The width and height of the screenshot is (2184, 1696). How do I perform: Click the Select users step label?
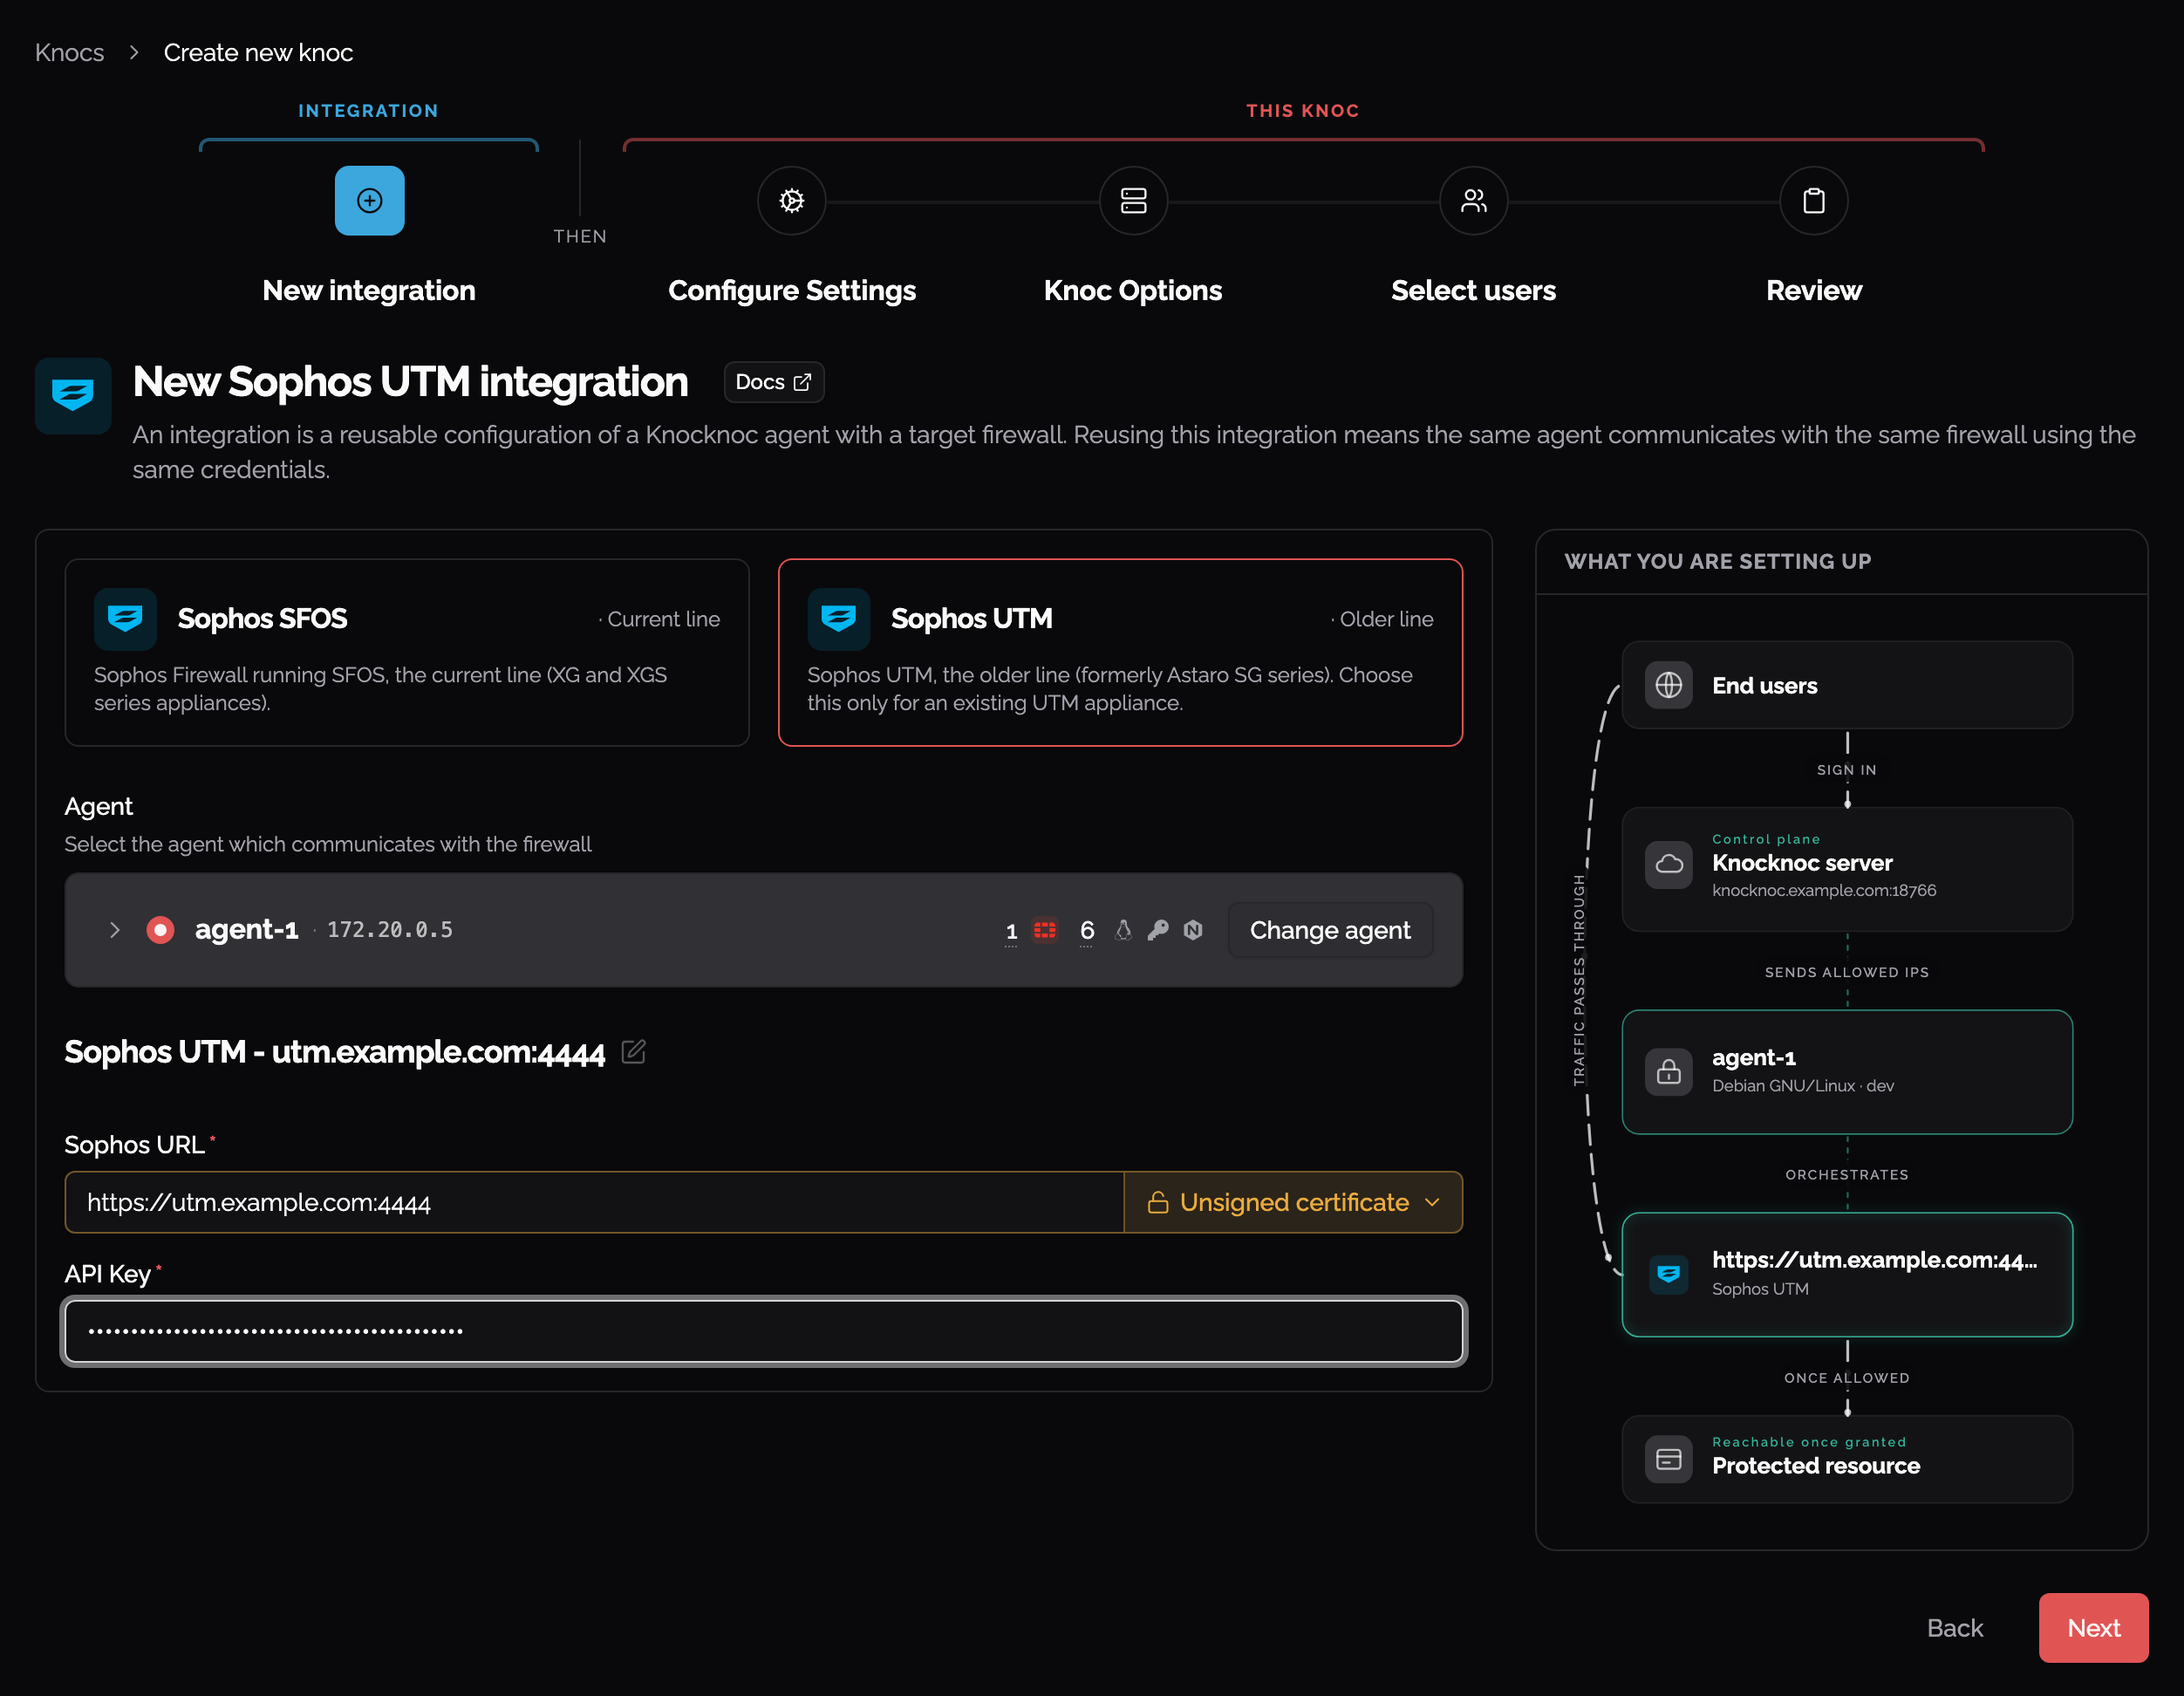coord(1473,290)
